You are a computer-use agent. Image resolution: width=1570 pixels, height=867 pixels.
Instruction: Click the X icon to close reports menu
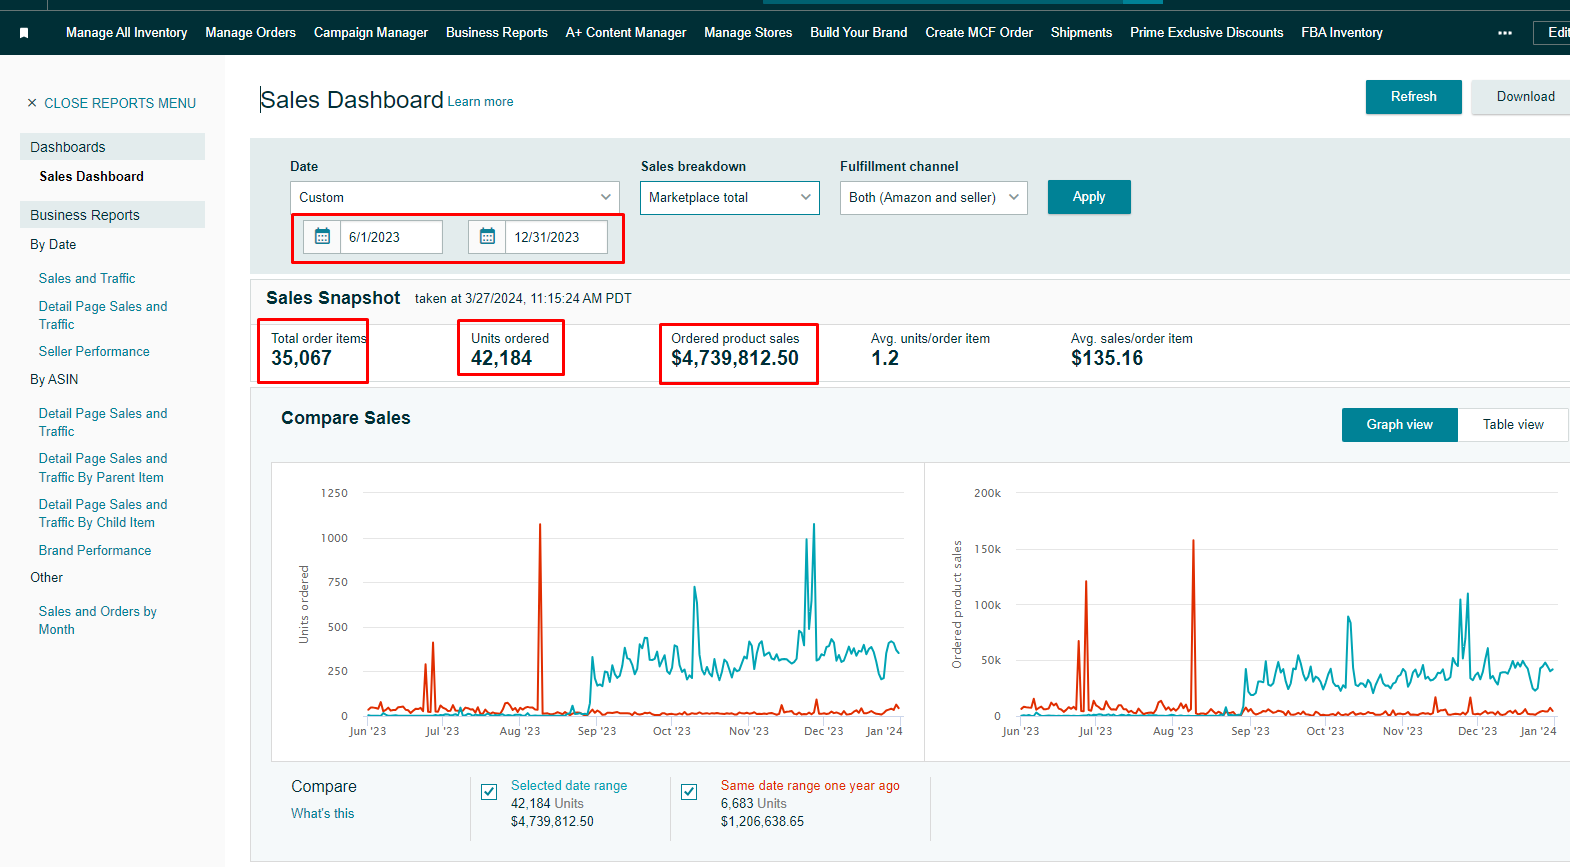point(32,103)
